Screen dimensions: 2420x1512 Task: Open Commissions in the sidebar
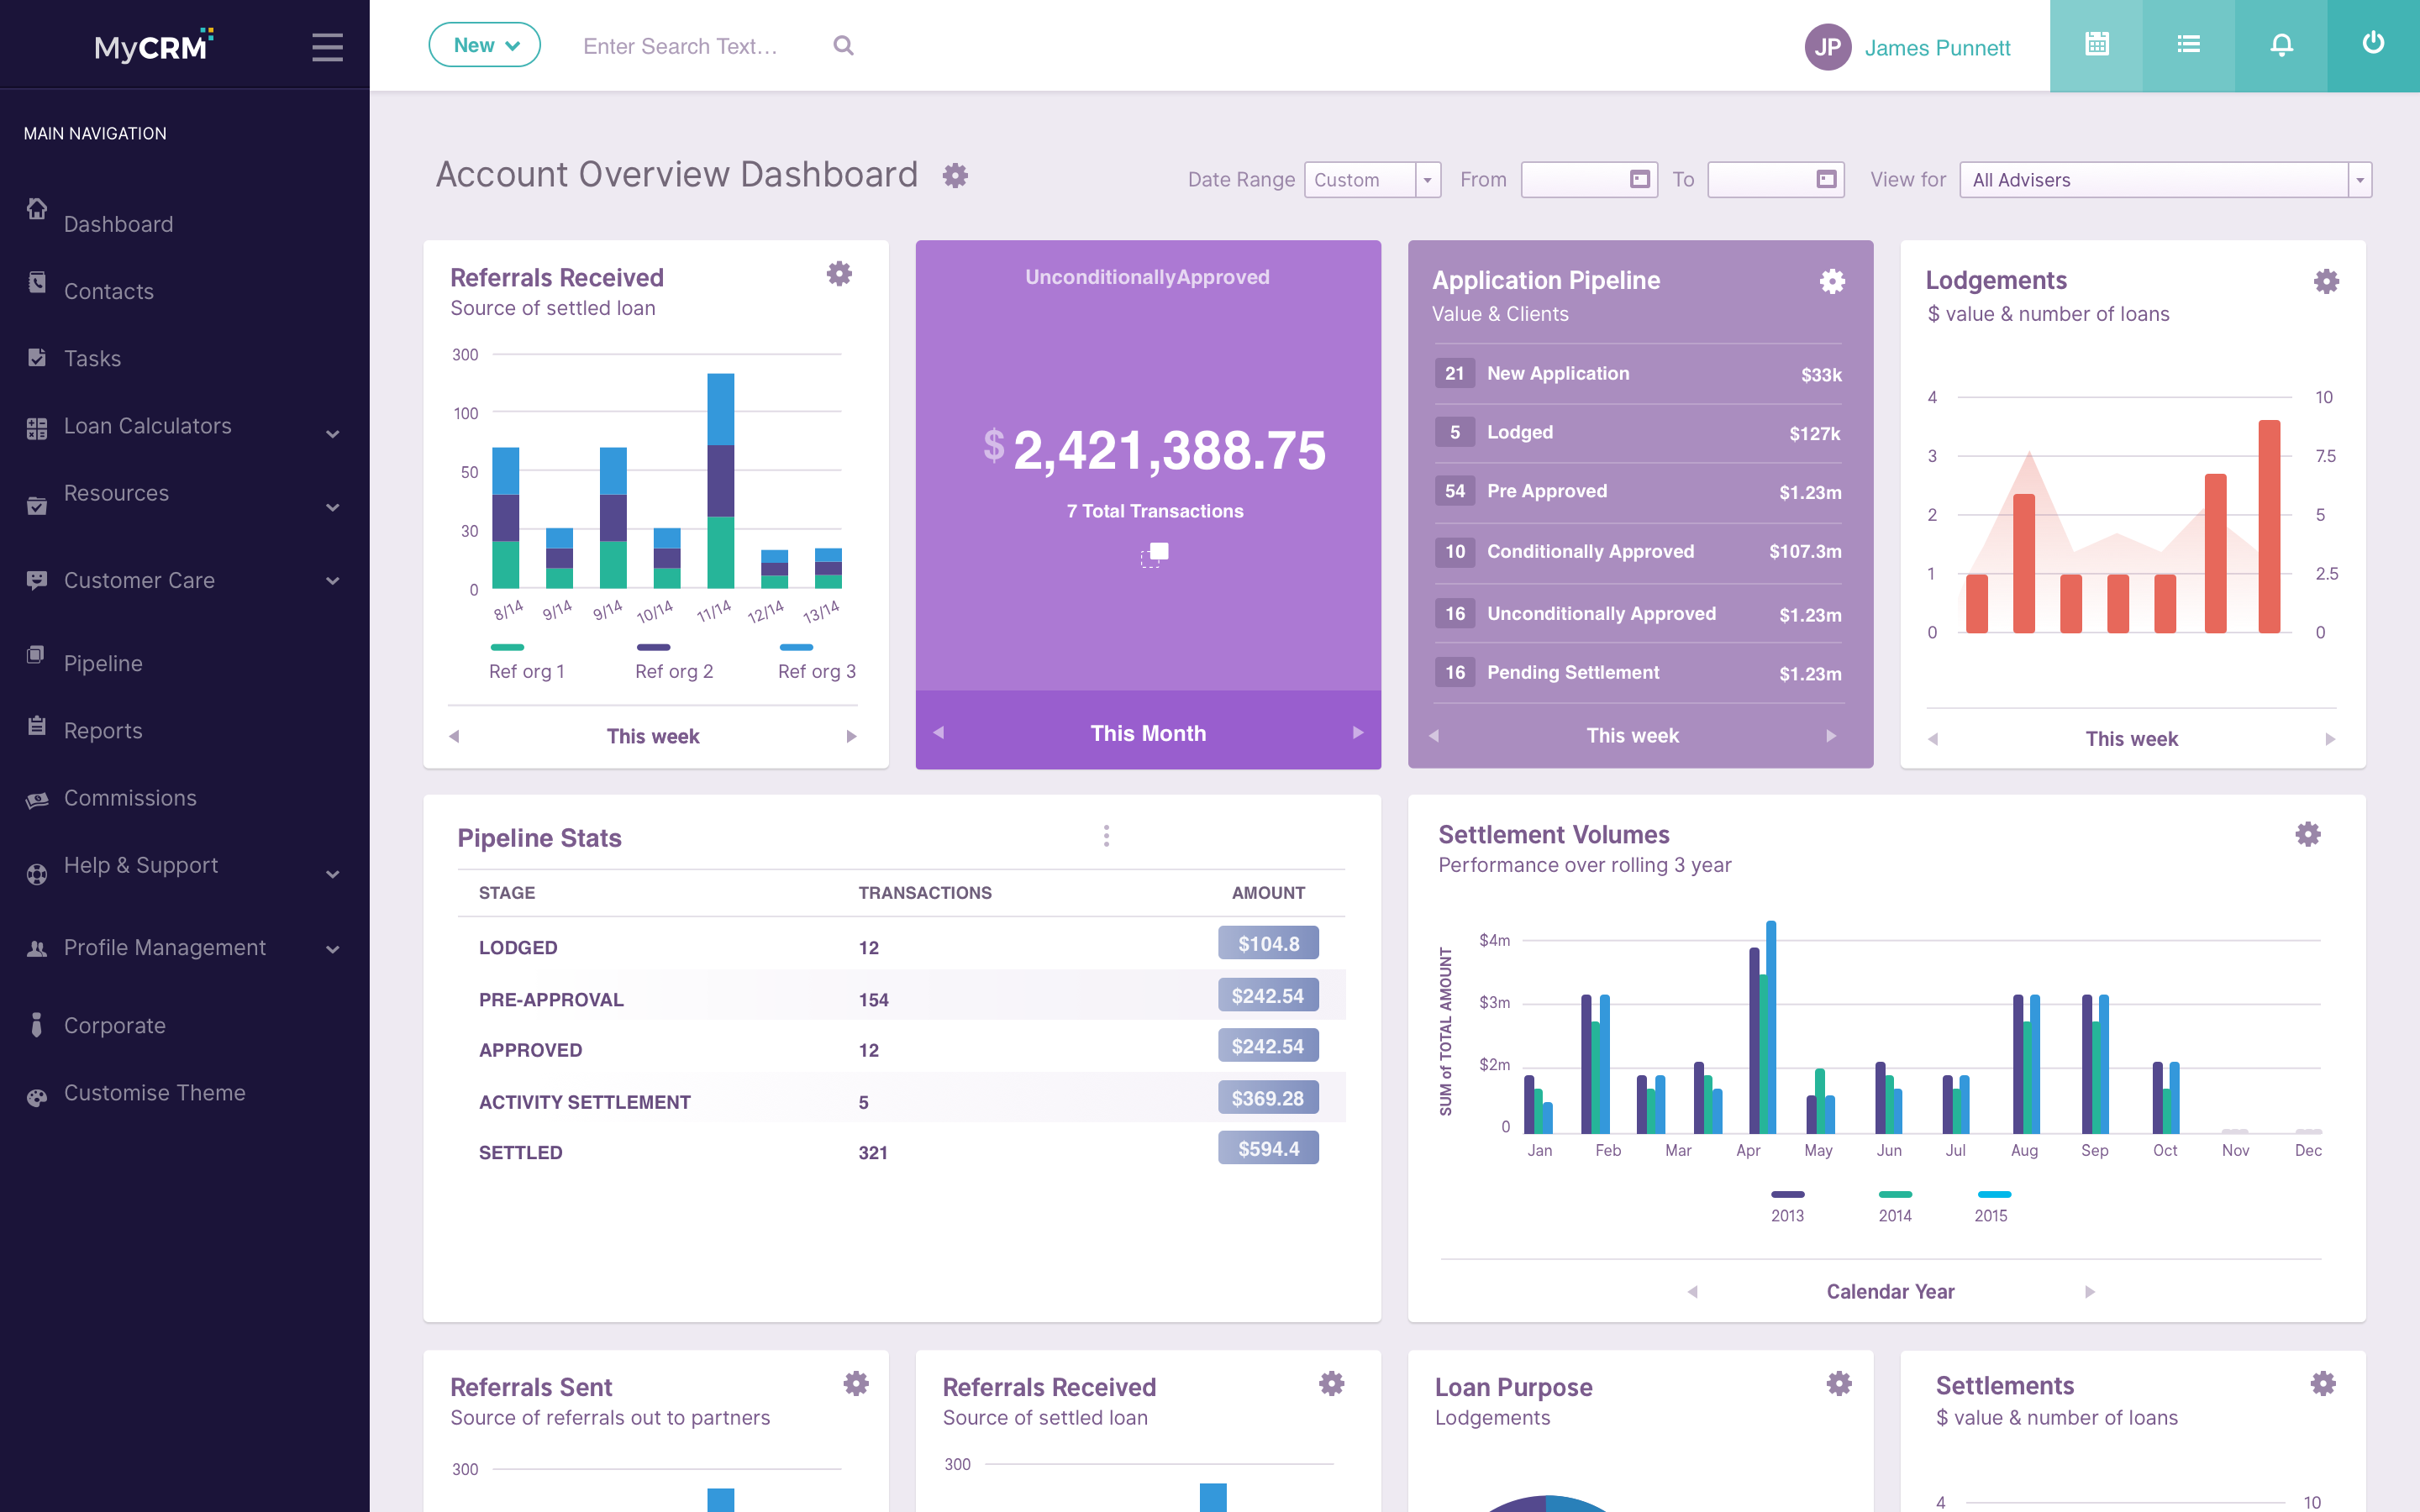130,798
